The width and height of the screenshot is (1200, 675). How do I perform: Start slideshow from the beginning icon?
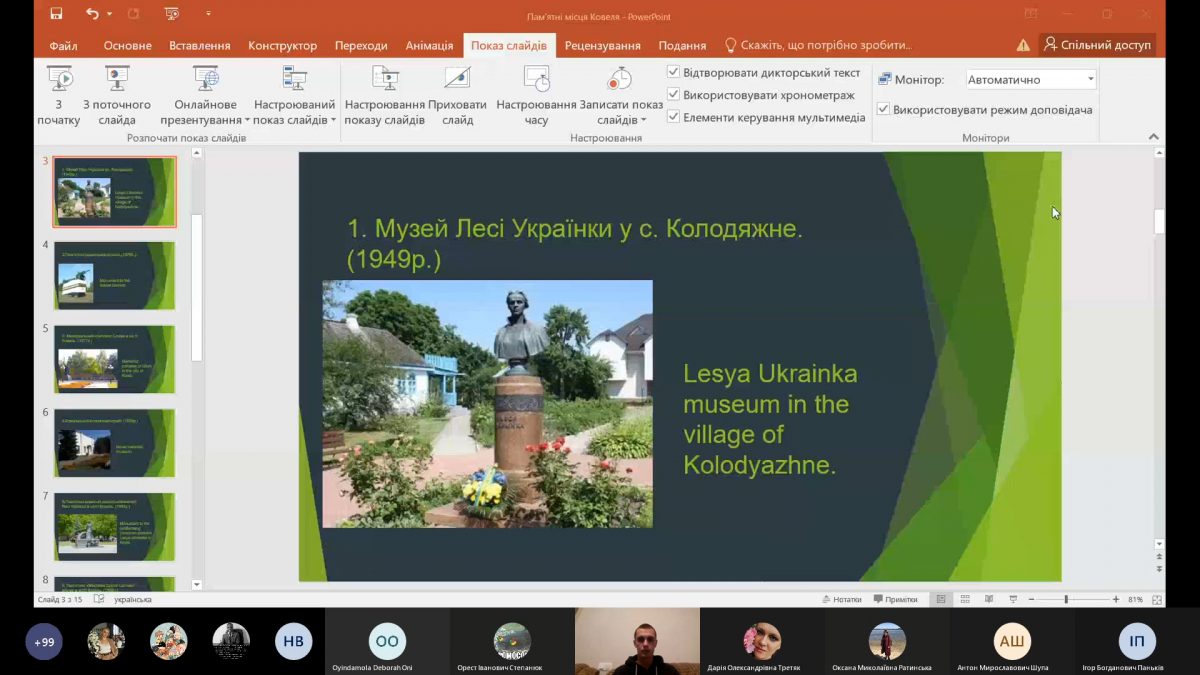(x=59, y=79)
